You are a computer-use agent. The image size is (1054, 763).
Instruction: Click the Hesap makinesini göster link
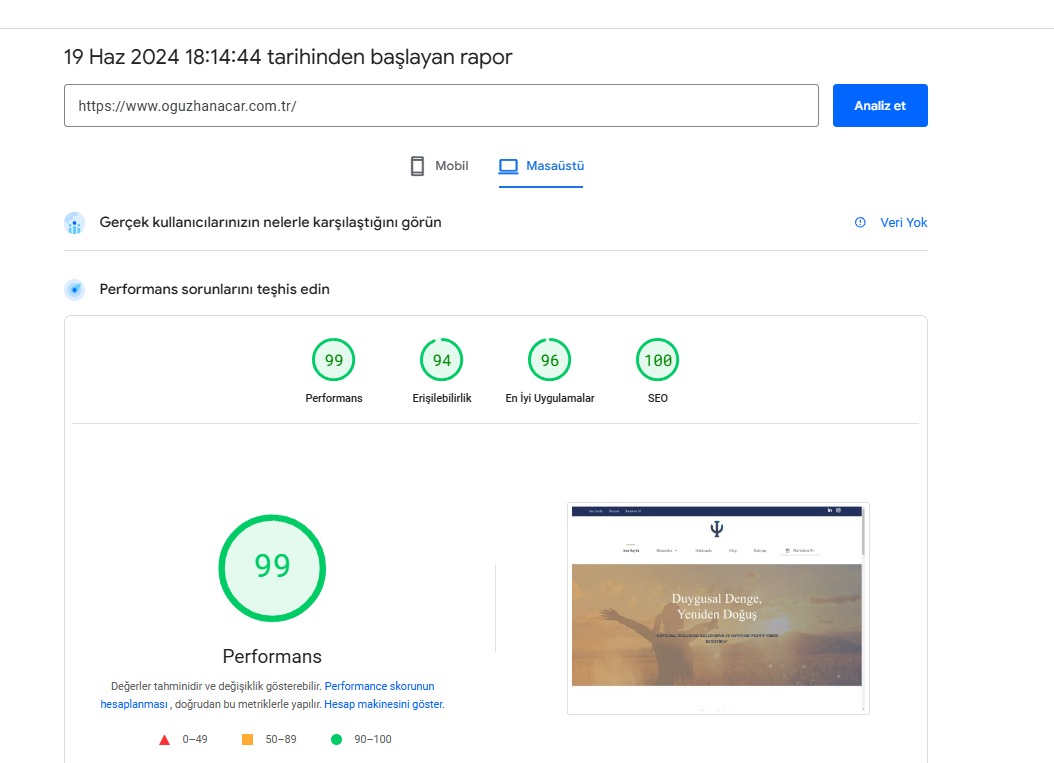[x=383, y=704]
